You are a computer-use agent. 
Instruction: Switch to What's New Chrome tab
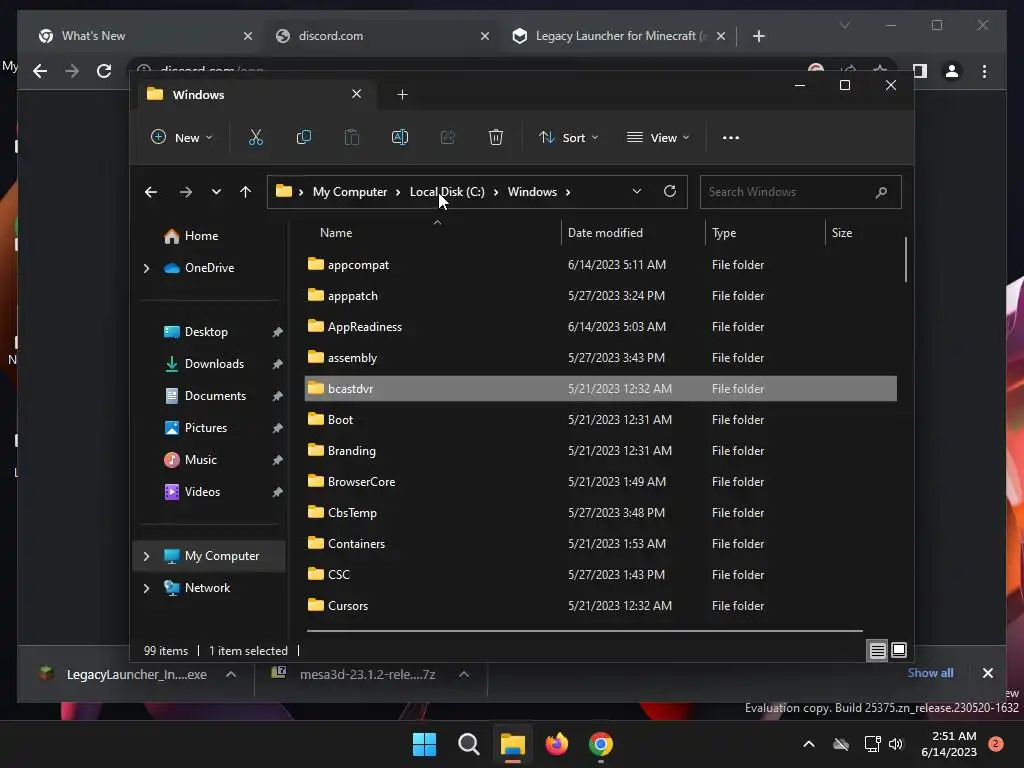tap(144, 36)
